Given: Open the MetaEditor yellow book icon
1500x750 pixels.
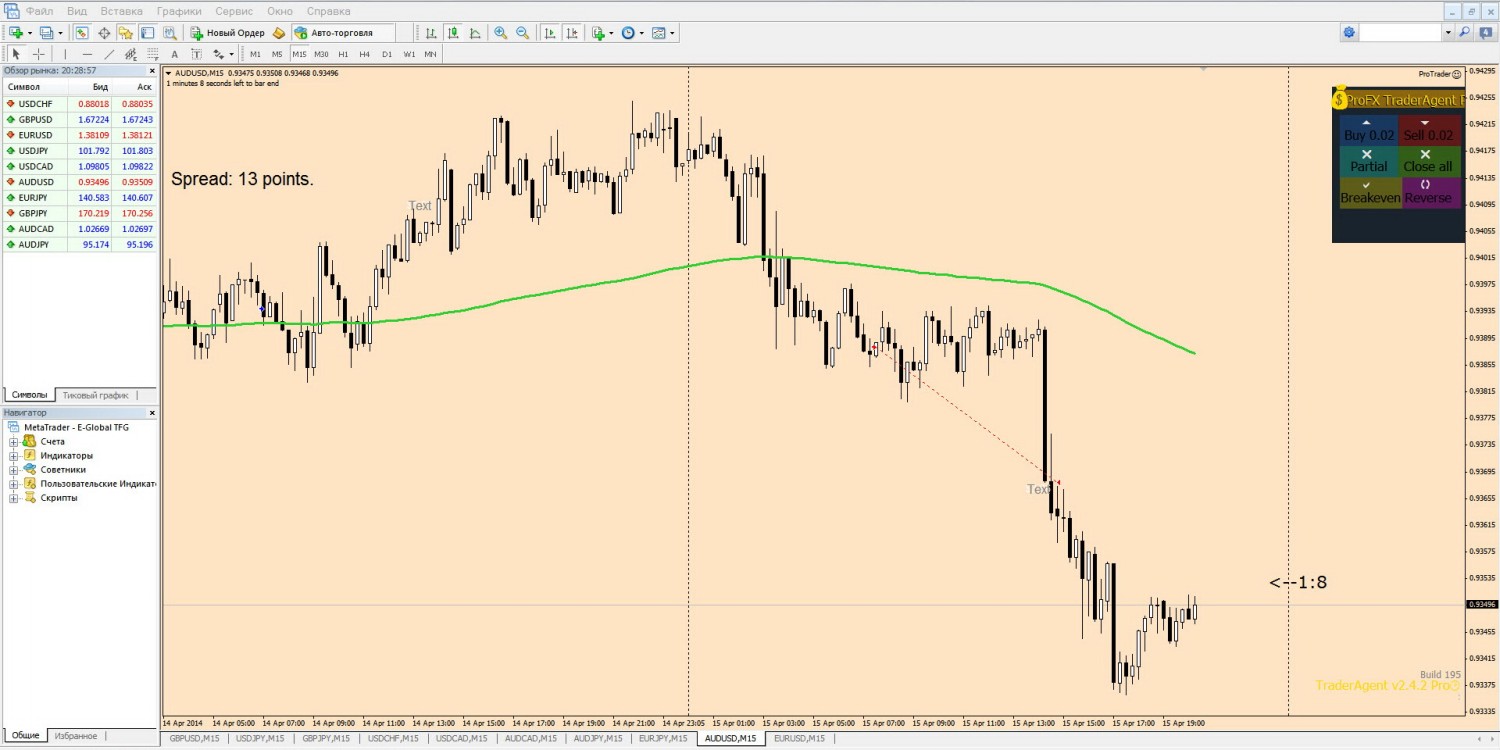Looking at the screenshot, I should [x=279, y=33].
